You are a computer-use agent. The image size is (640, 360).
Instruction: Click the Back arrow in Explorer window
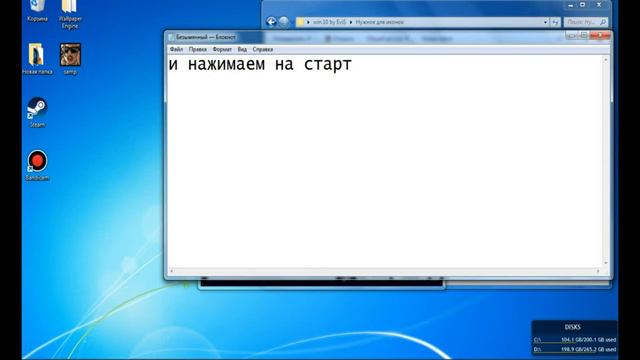[x=271, y=22]
